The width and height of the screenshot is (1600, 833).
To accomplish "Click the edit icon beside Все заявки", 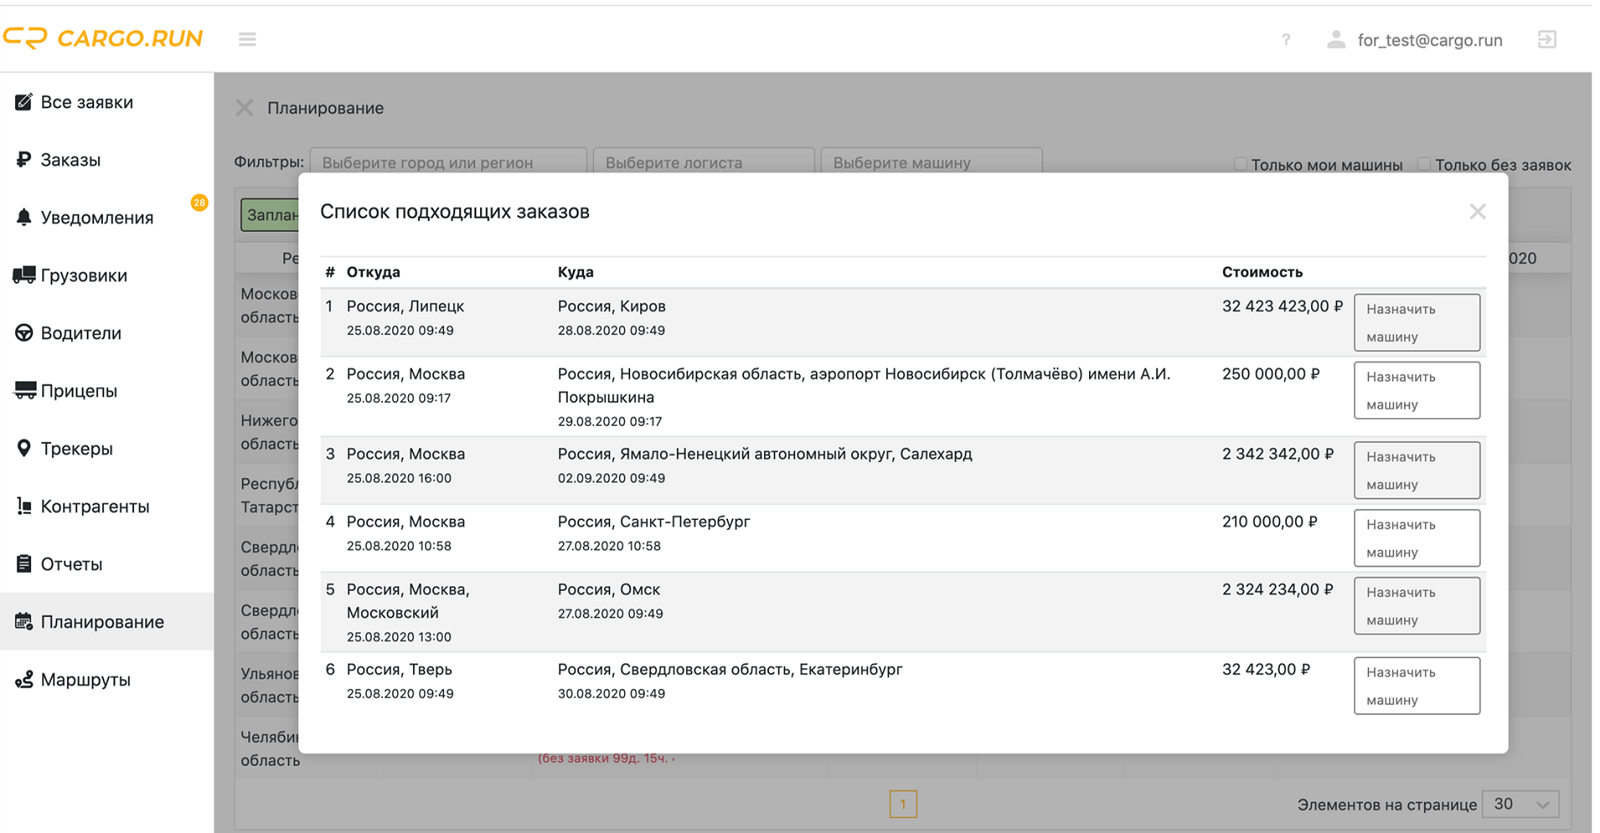I will pos(24,102).
